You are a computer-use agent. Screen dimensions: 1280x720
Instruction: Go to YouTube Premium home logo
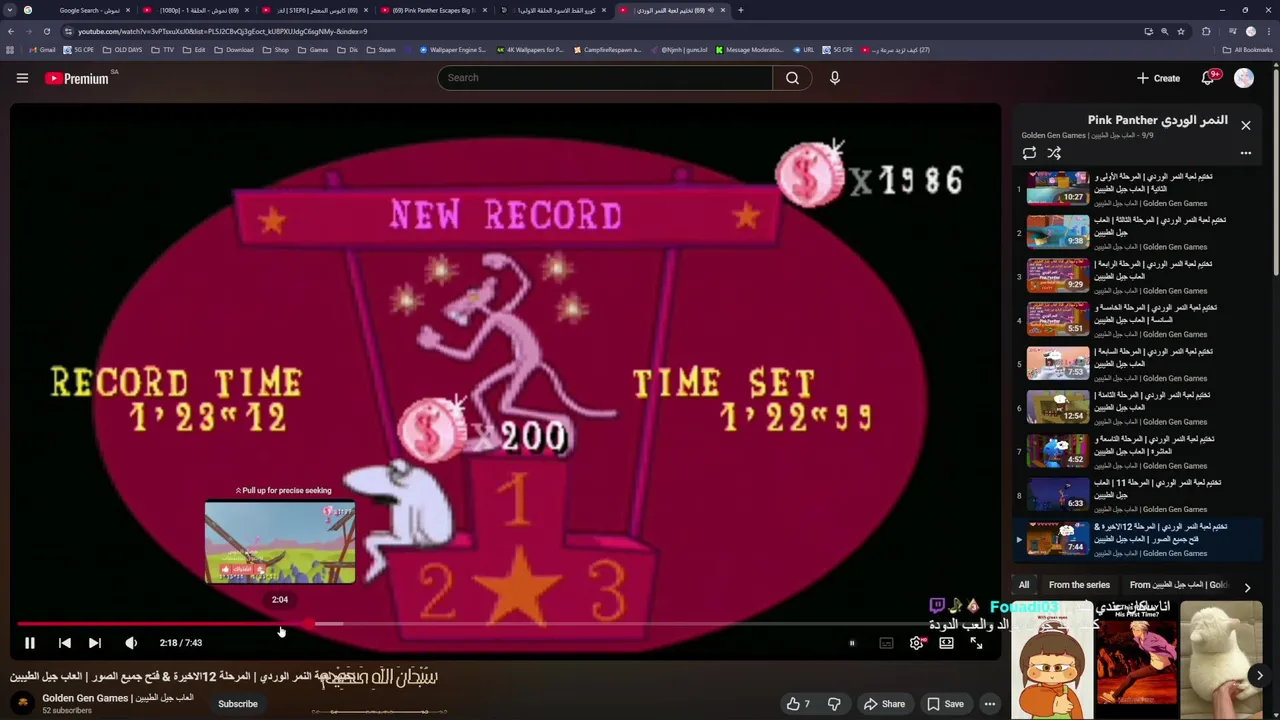(x=77, y=78)
